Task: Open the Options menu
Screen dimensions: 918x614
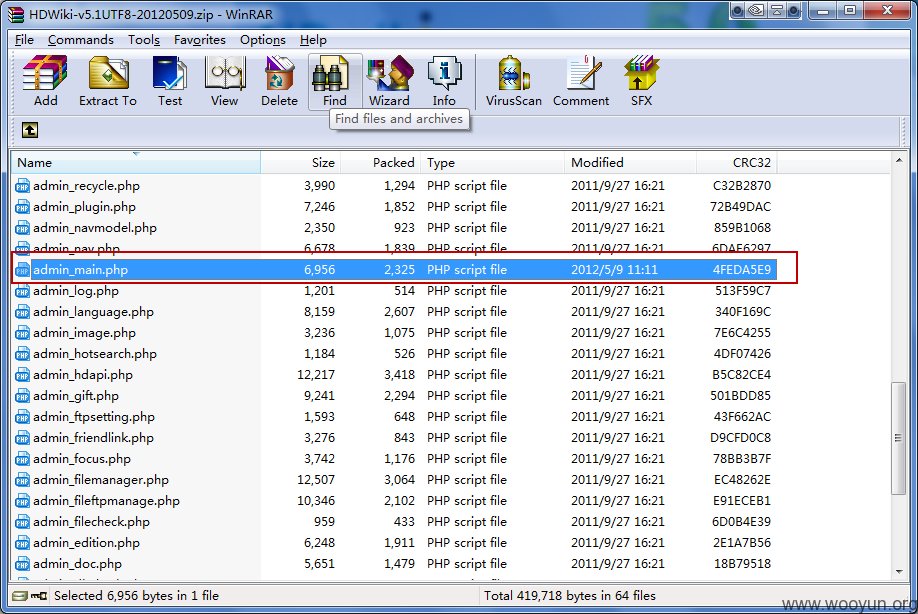Action: point(263,40)
